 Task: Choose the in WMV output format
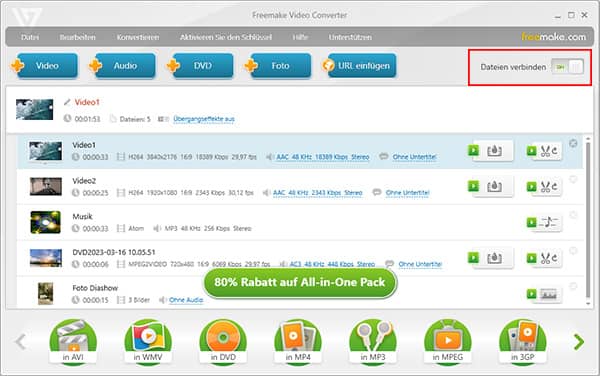tap(148, 341)
